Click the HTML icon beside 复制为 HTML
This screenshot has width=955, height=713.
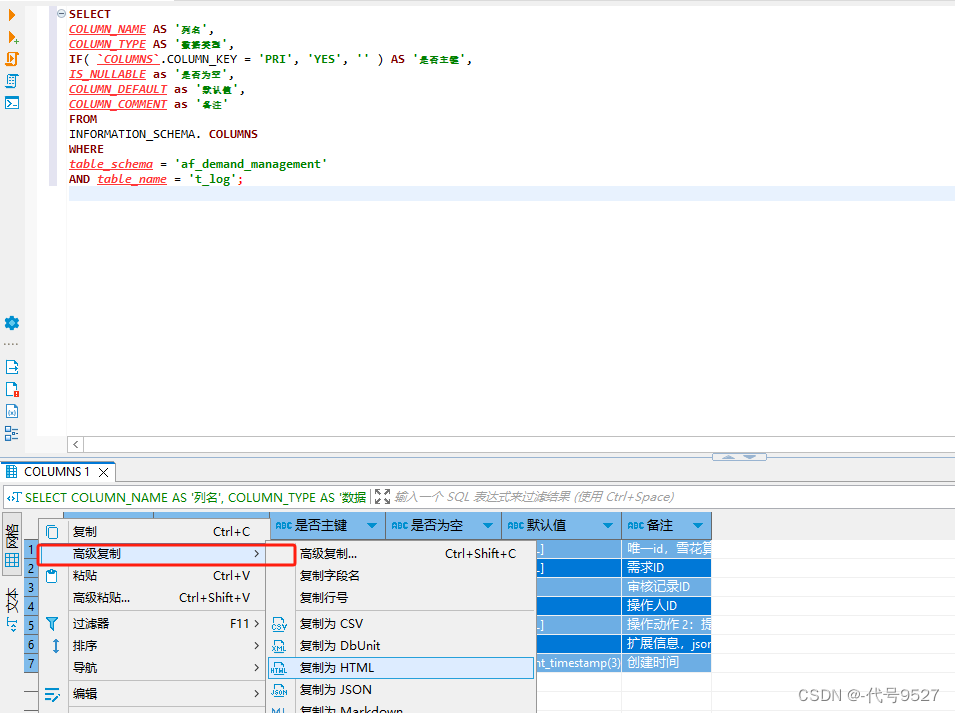pos(279,668)
